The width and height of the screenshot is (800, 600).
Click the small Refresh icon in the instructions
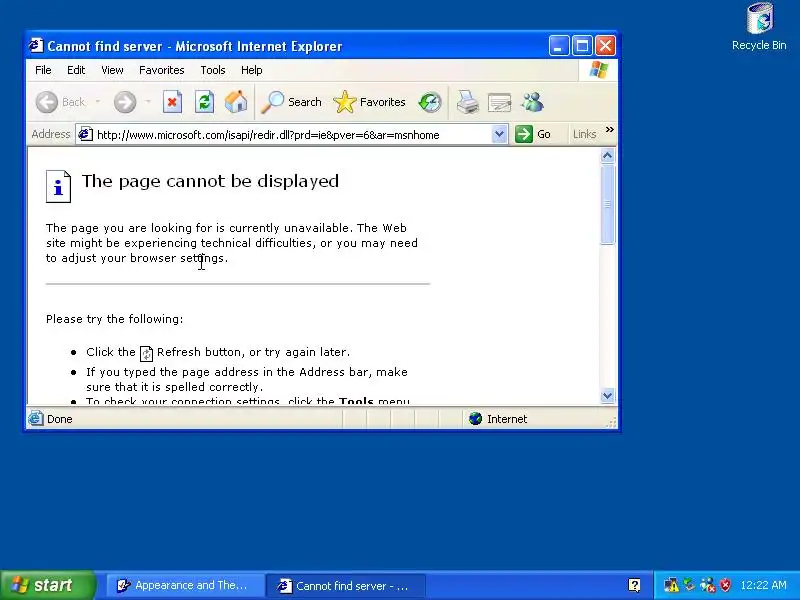pos(146,353)
